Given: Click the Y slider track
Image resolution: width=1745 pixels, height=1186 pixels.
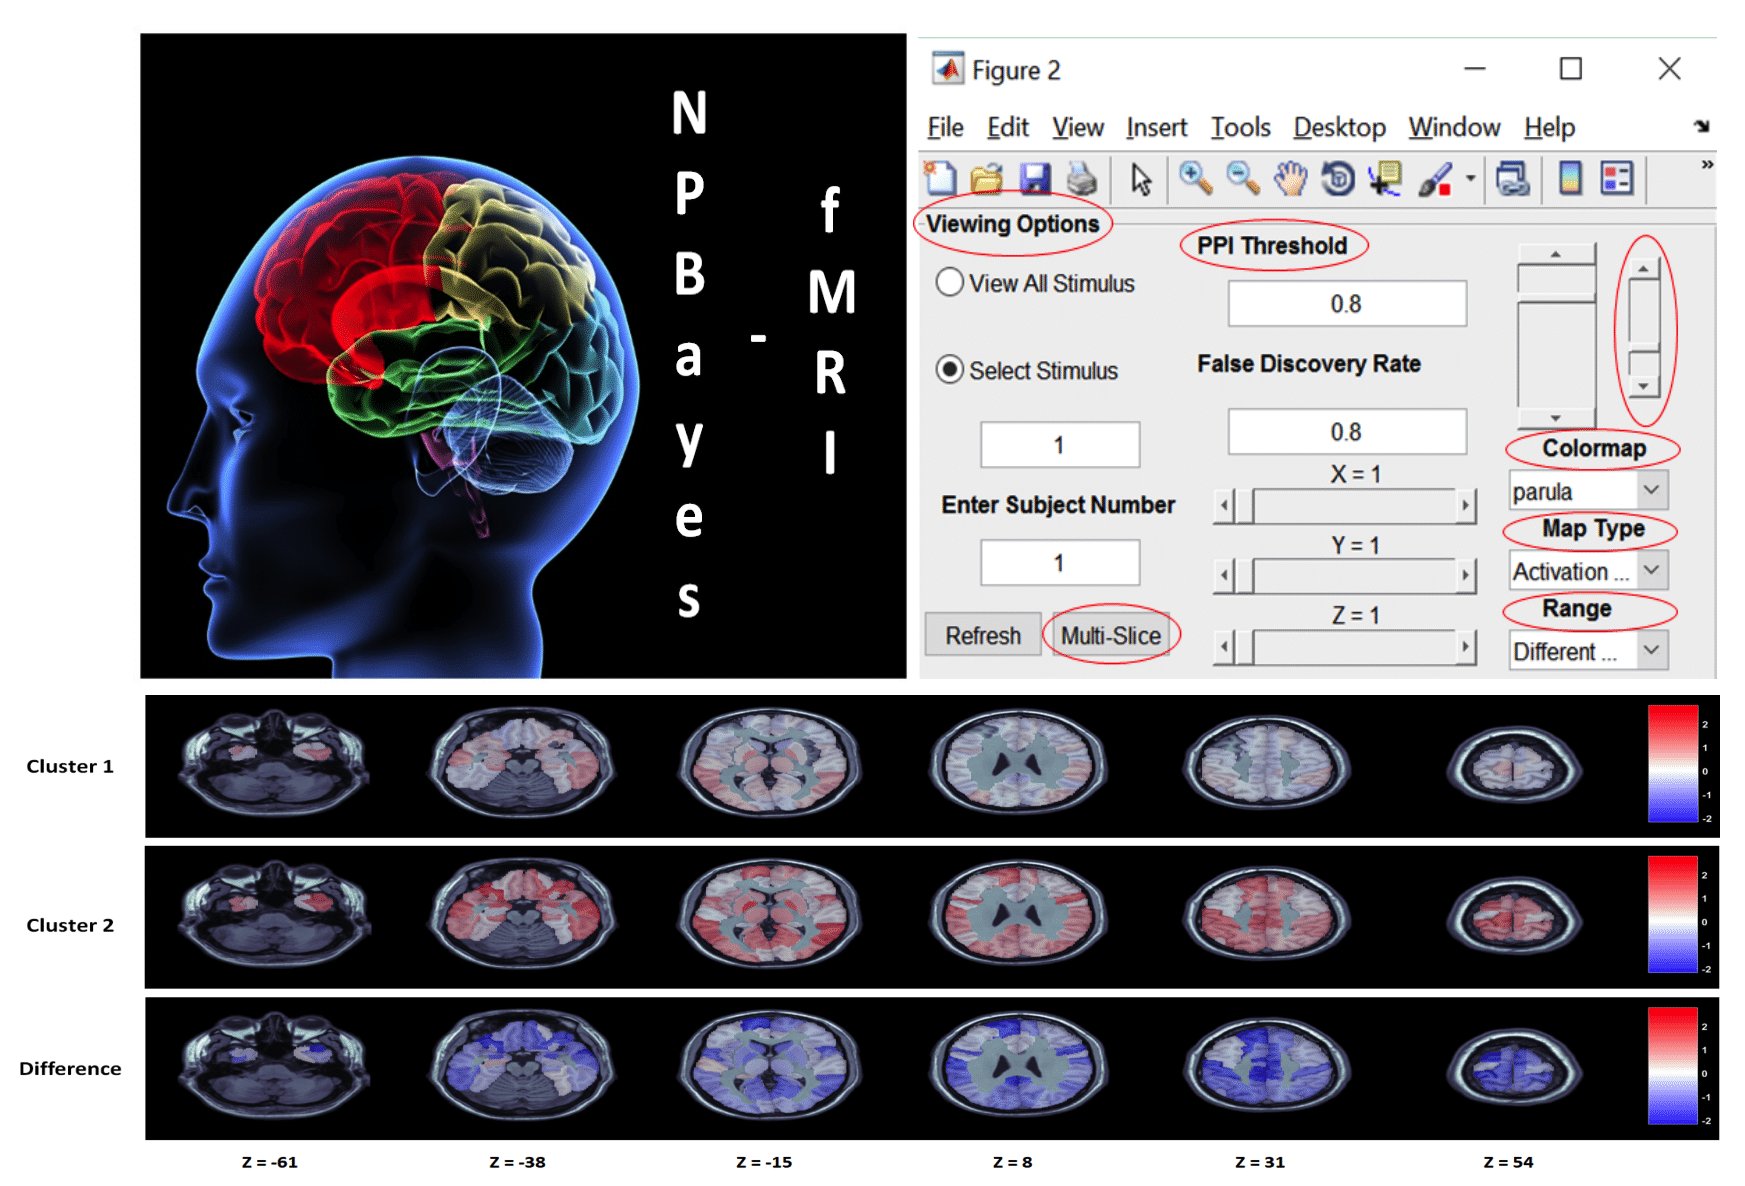Looking at the screenshot, I should pyautogui.click(x=1355, y=575).
